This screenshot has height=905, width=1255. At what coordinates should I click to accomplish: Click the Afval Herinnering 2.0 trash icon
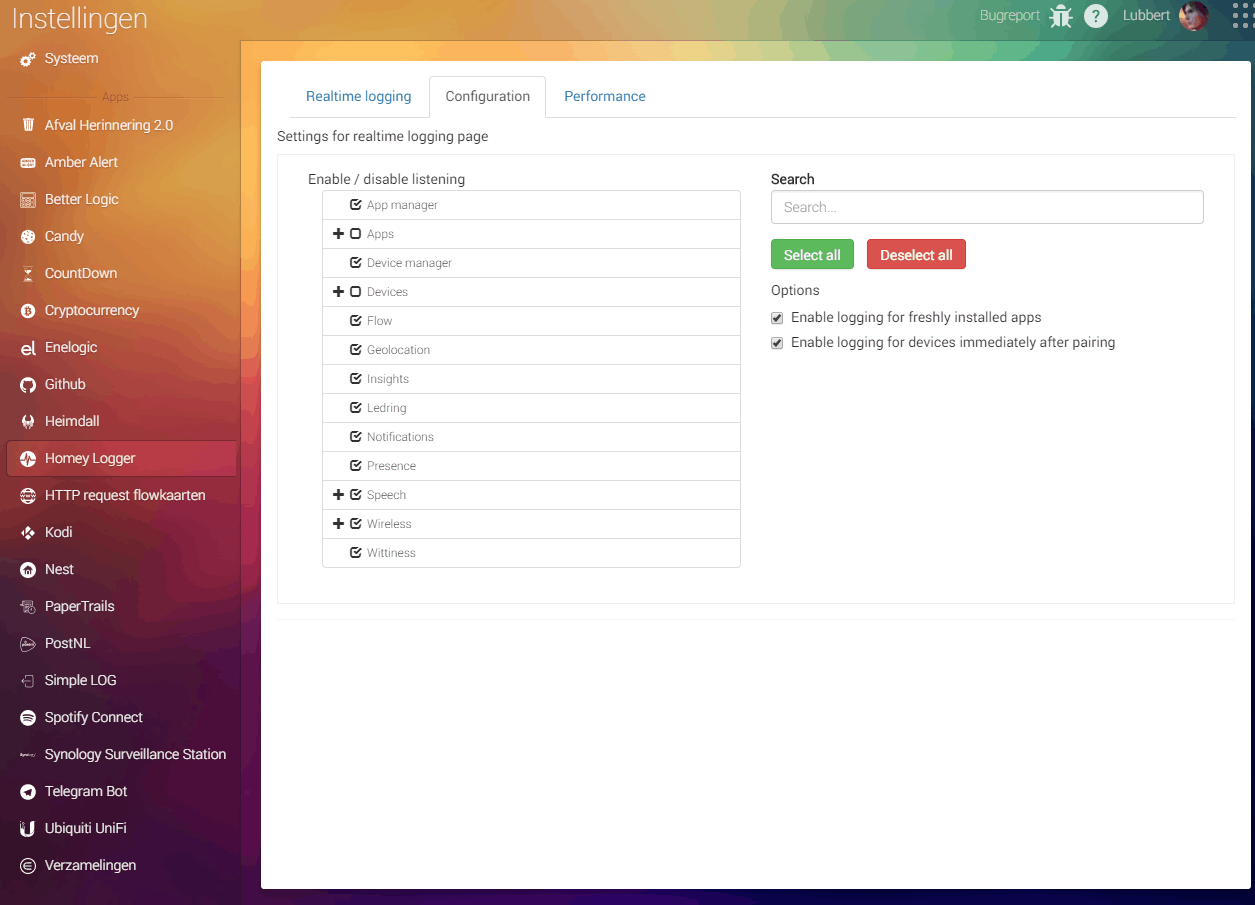(x=28, y=125)
